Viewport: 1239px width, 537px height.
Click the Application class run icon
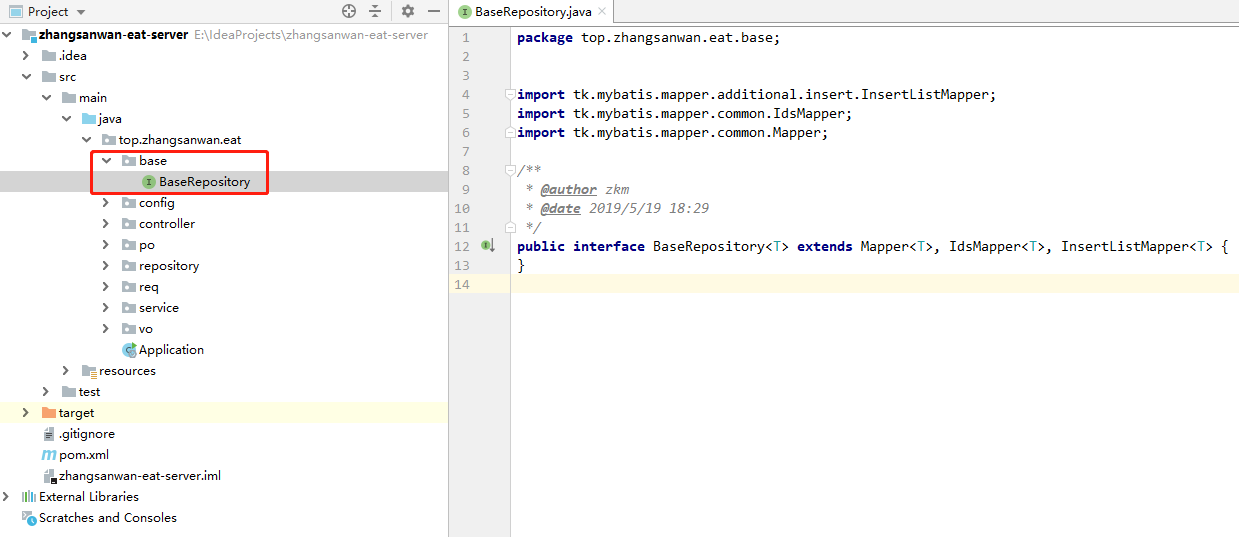tap(129, 349)
